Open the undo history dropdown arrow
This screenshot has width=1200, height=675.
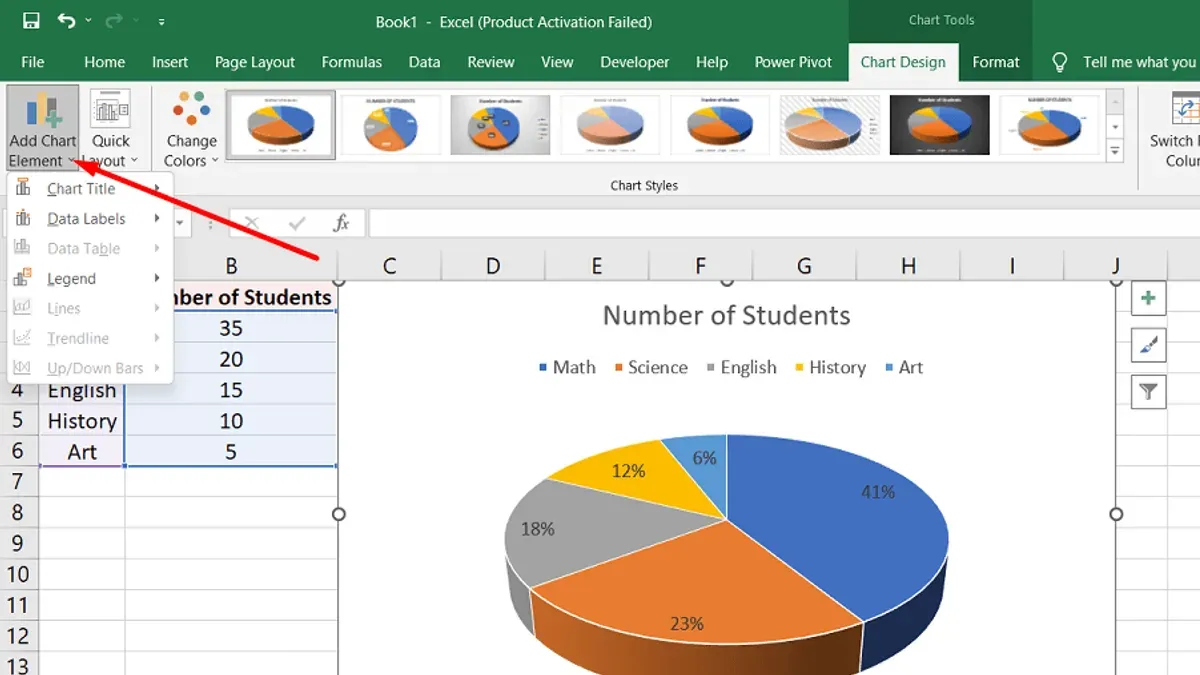click(88, 22)
